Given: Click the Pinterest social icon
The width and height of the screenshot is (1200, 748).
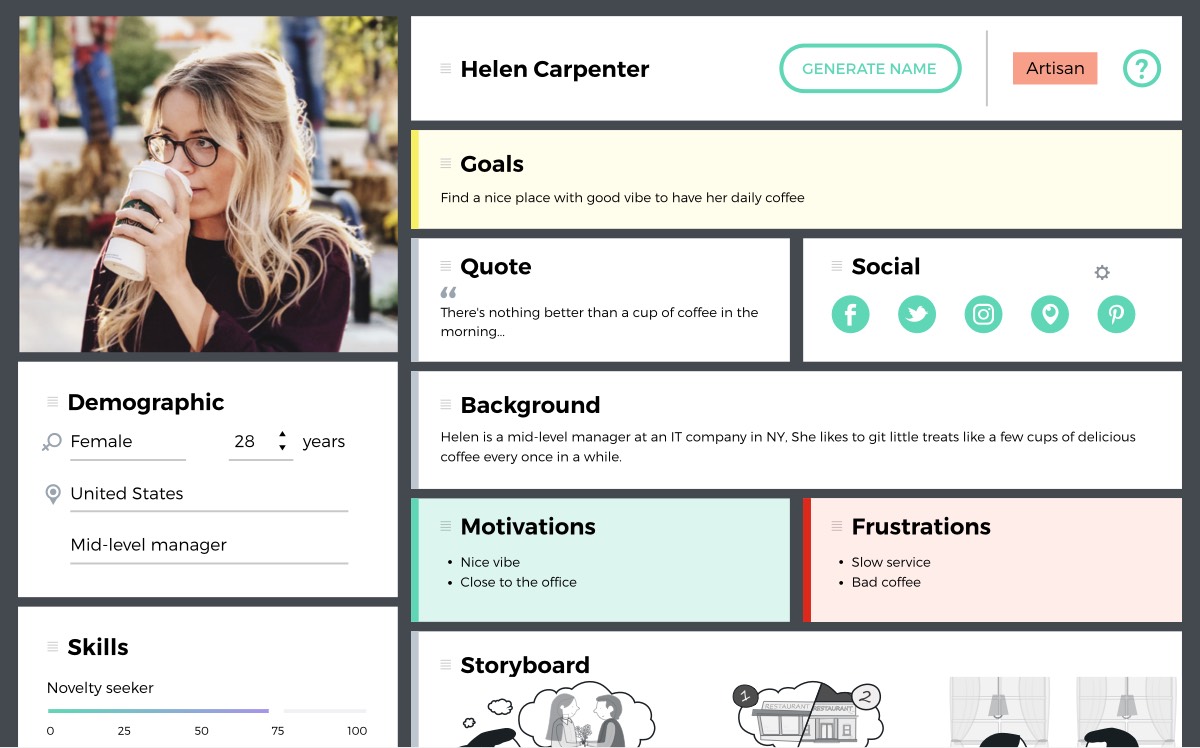Looking at the screenshot, I should coord(1116,315).
